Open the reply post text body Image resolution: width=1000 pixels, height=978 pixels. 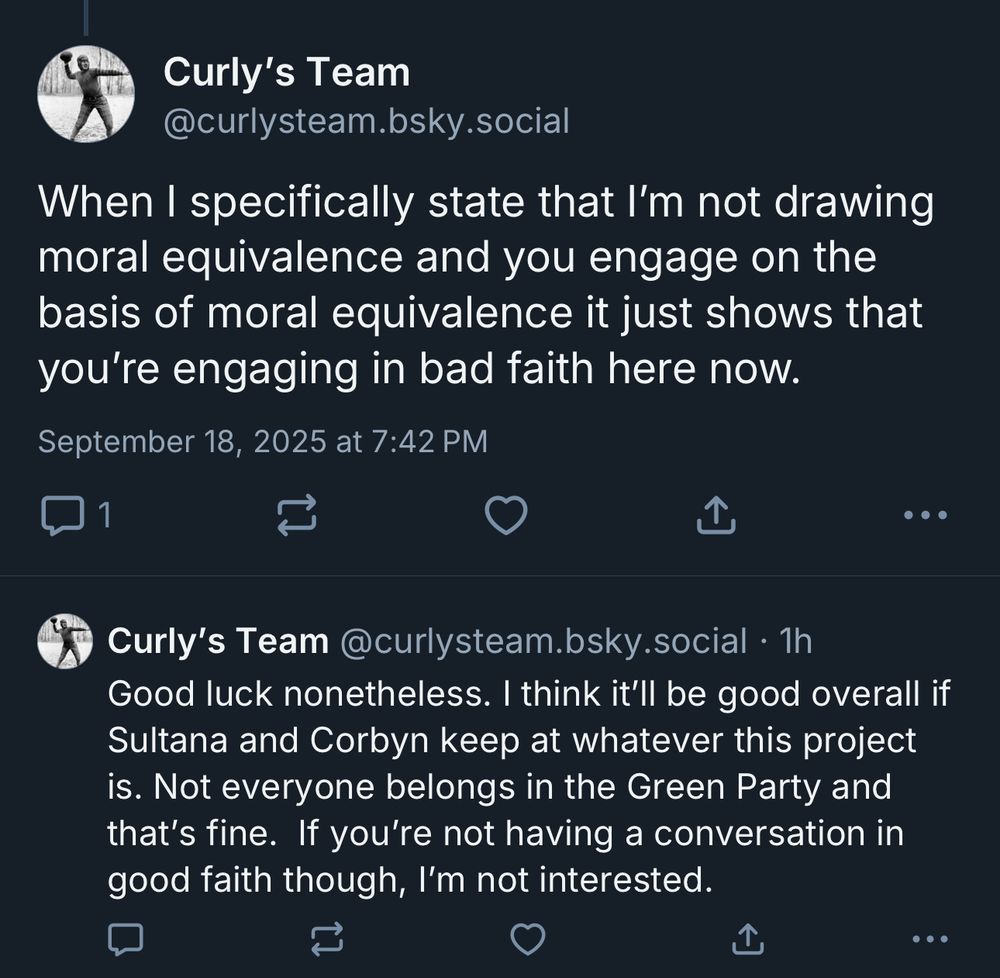tap(520, 786)
